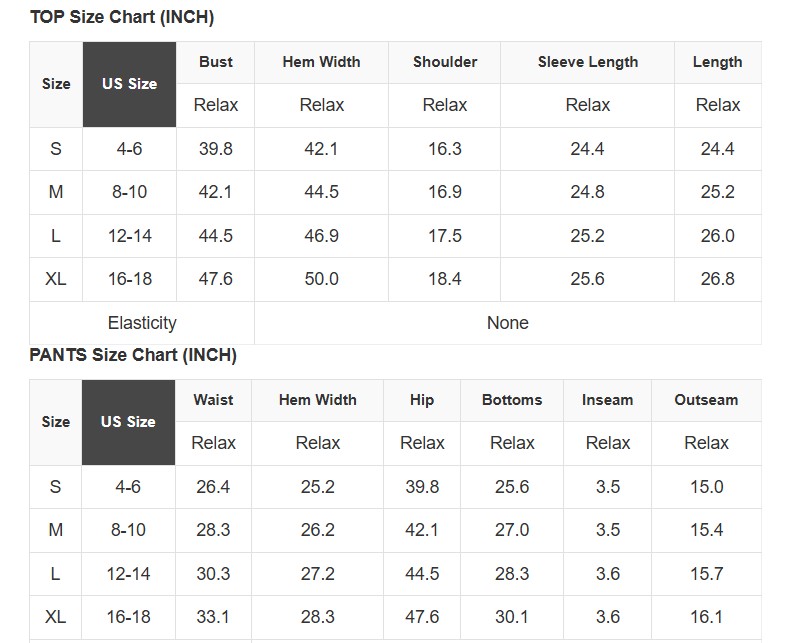Click the Outseam column header

point(706,400)
